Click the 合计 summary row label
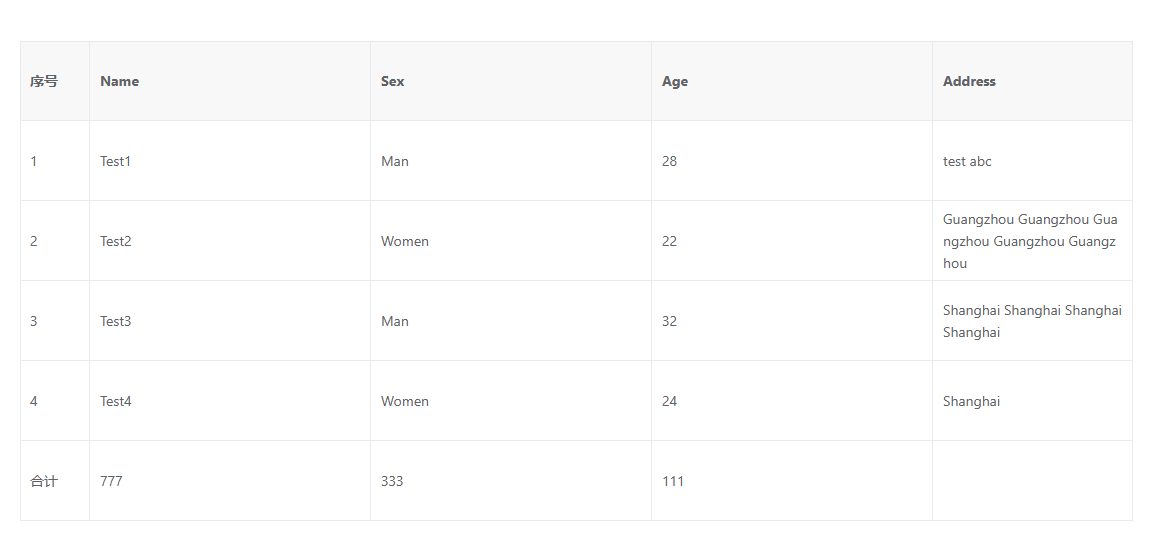This screenshot has width=1154, height=537. (44, 481)
